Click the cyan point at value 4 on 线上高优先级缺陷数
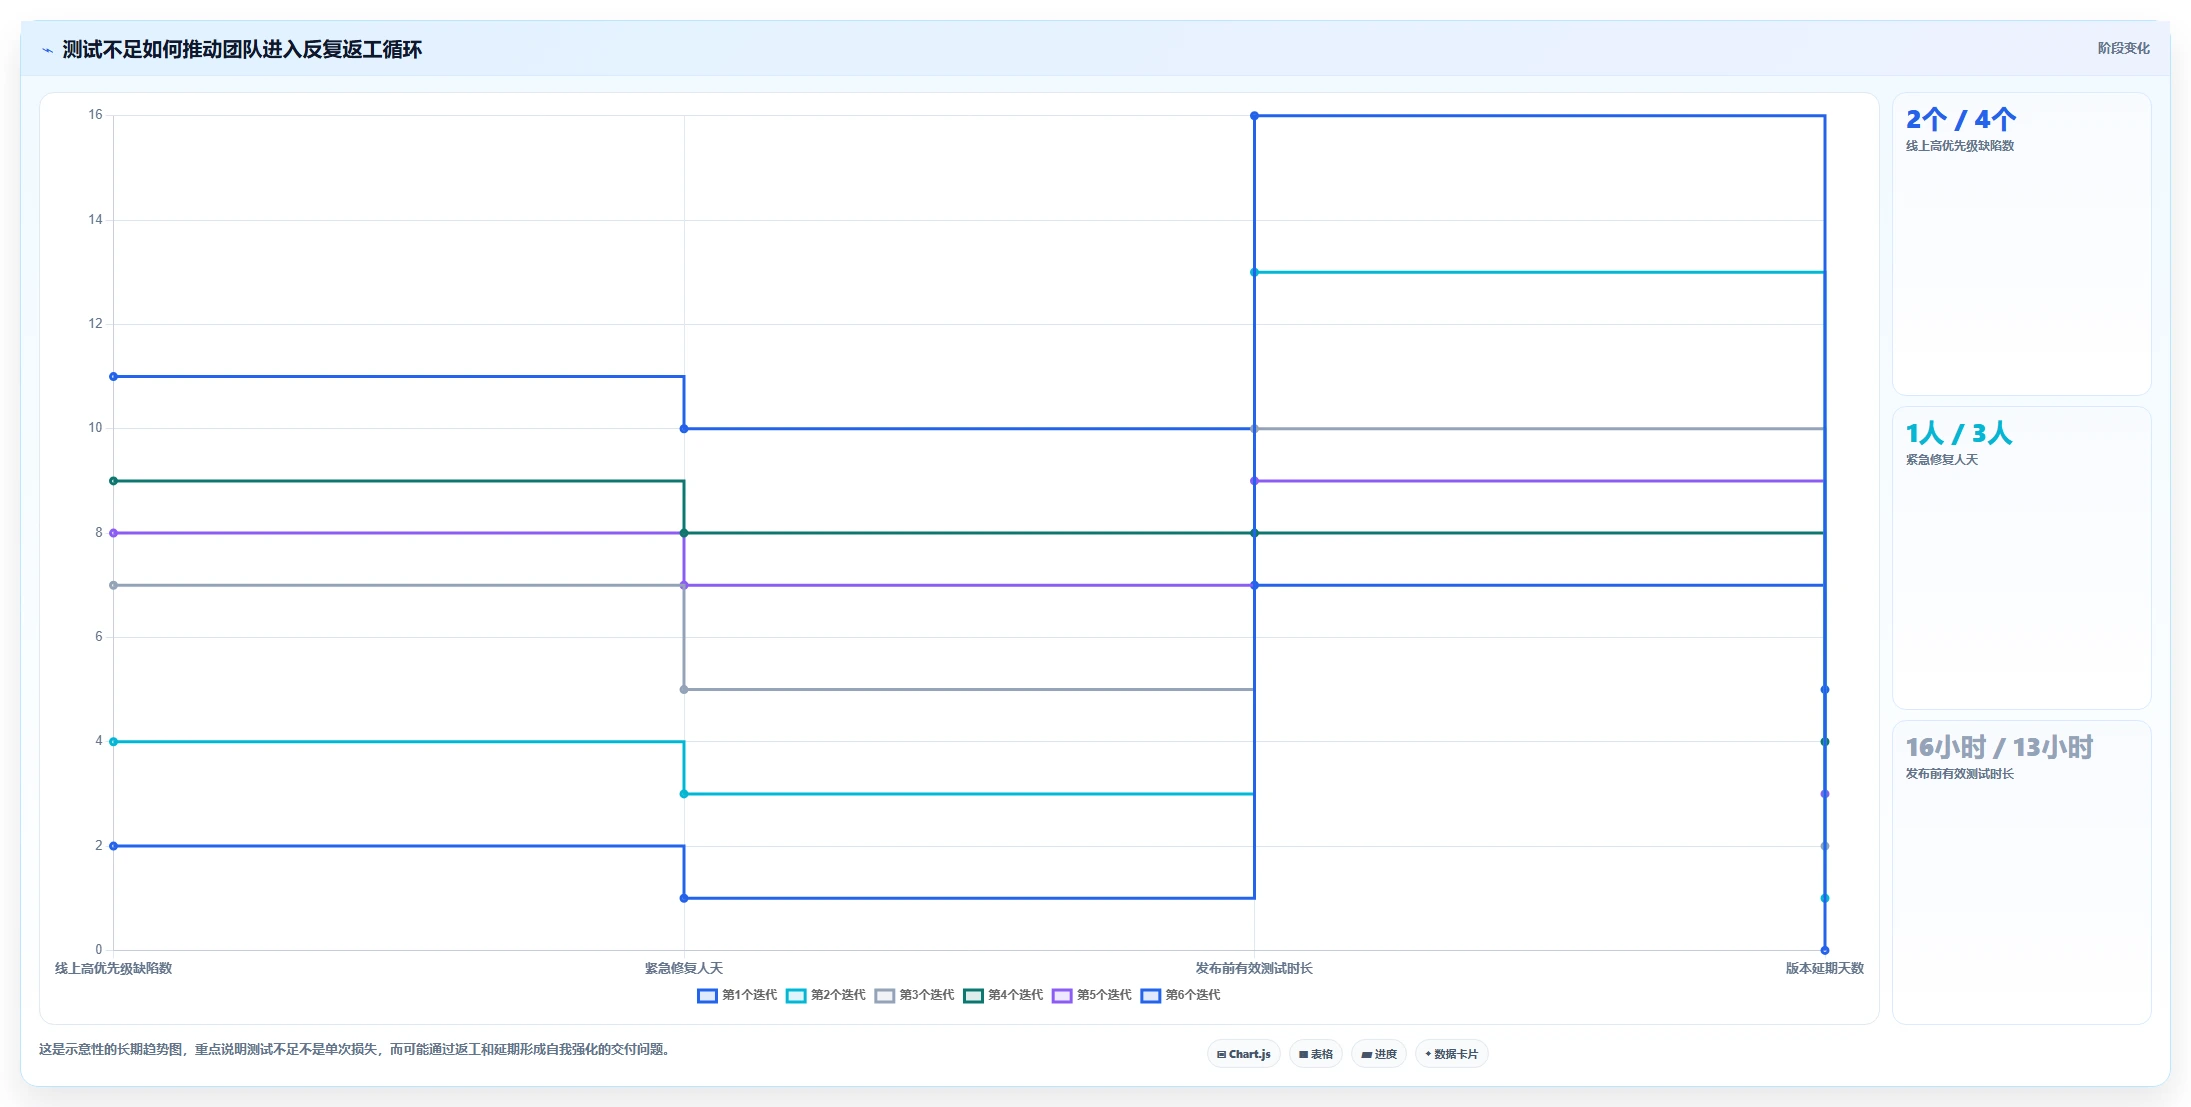Screen dimensions: 2191x1107 tap(113, 742)
